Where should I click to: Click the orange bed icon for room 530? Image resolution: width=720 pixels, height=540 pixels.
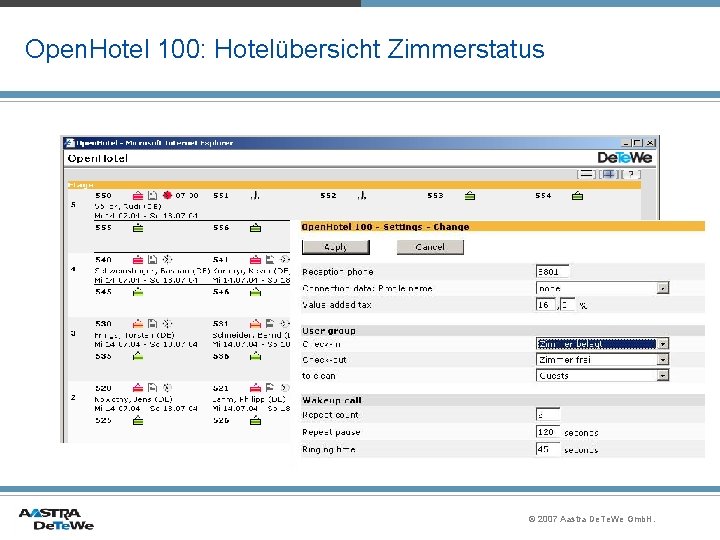(x=138, y=324)
